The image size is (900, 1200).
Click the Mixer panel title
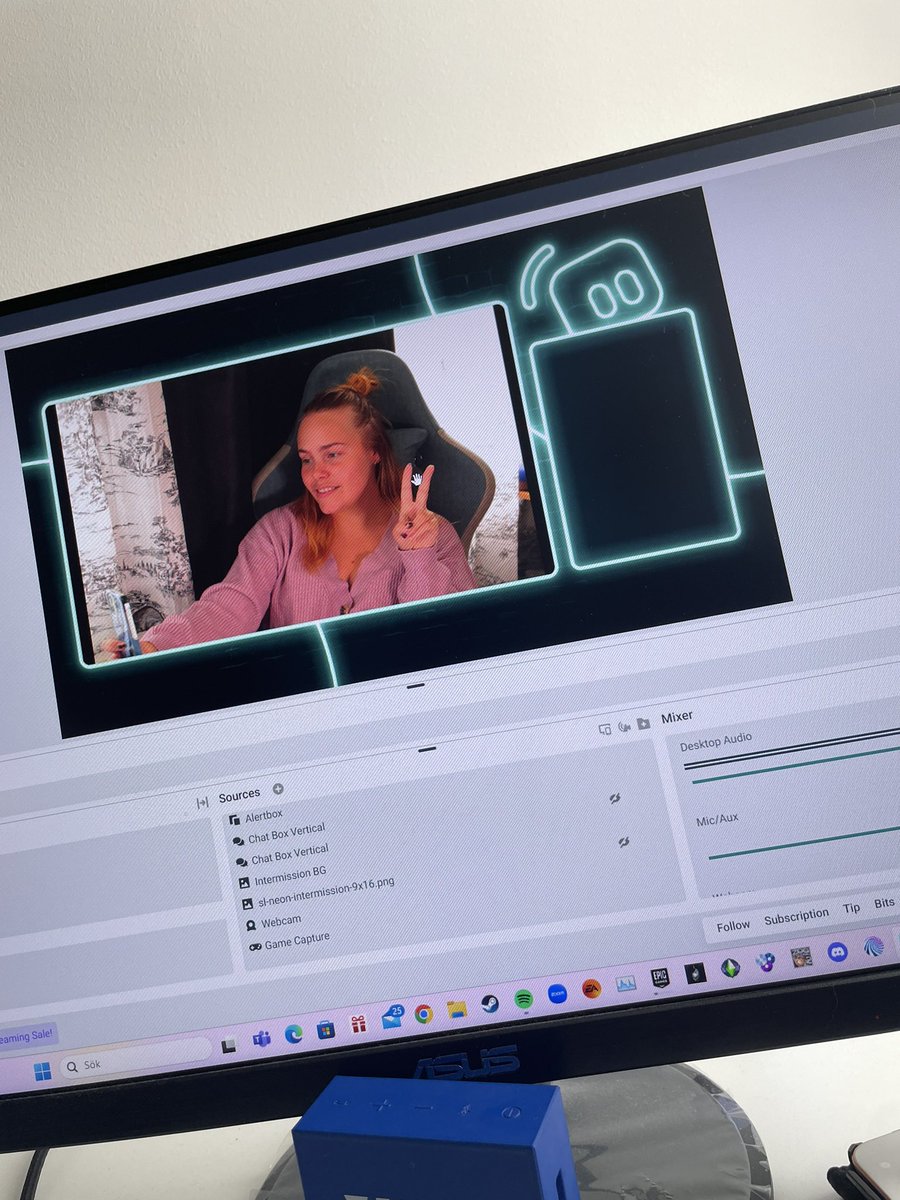point(676,718)
